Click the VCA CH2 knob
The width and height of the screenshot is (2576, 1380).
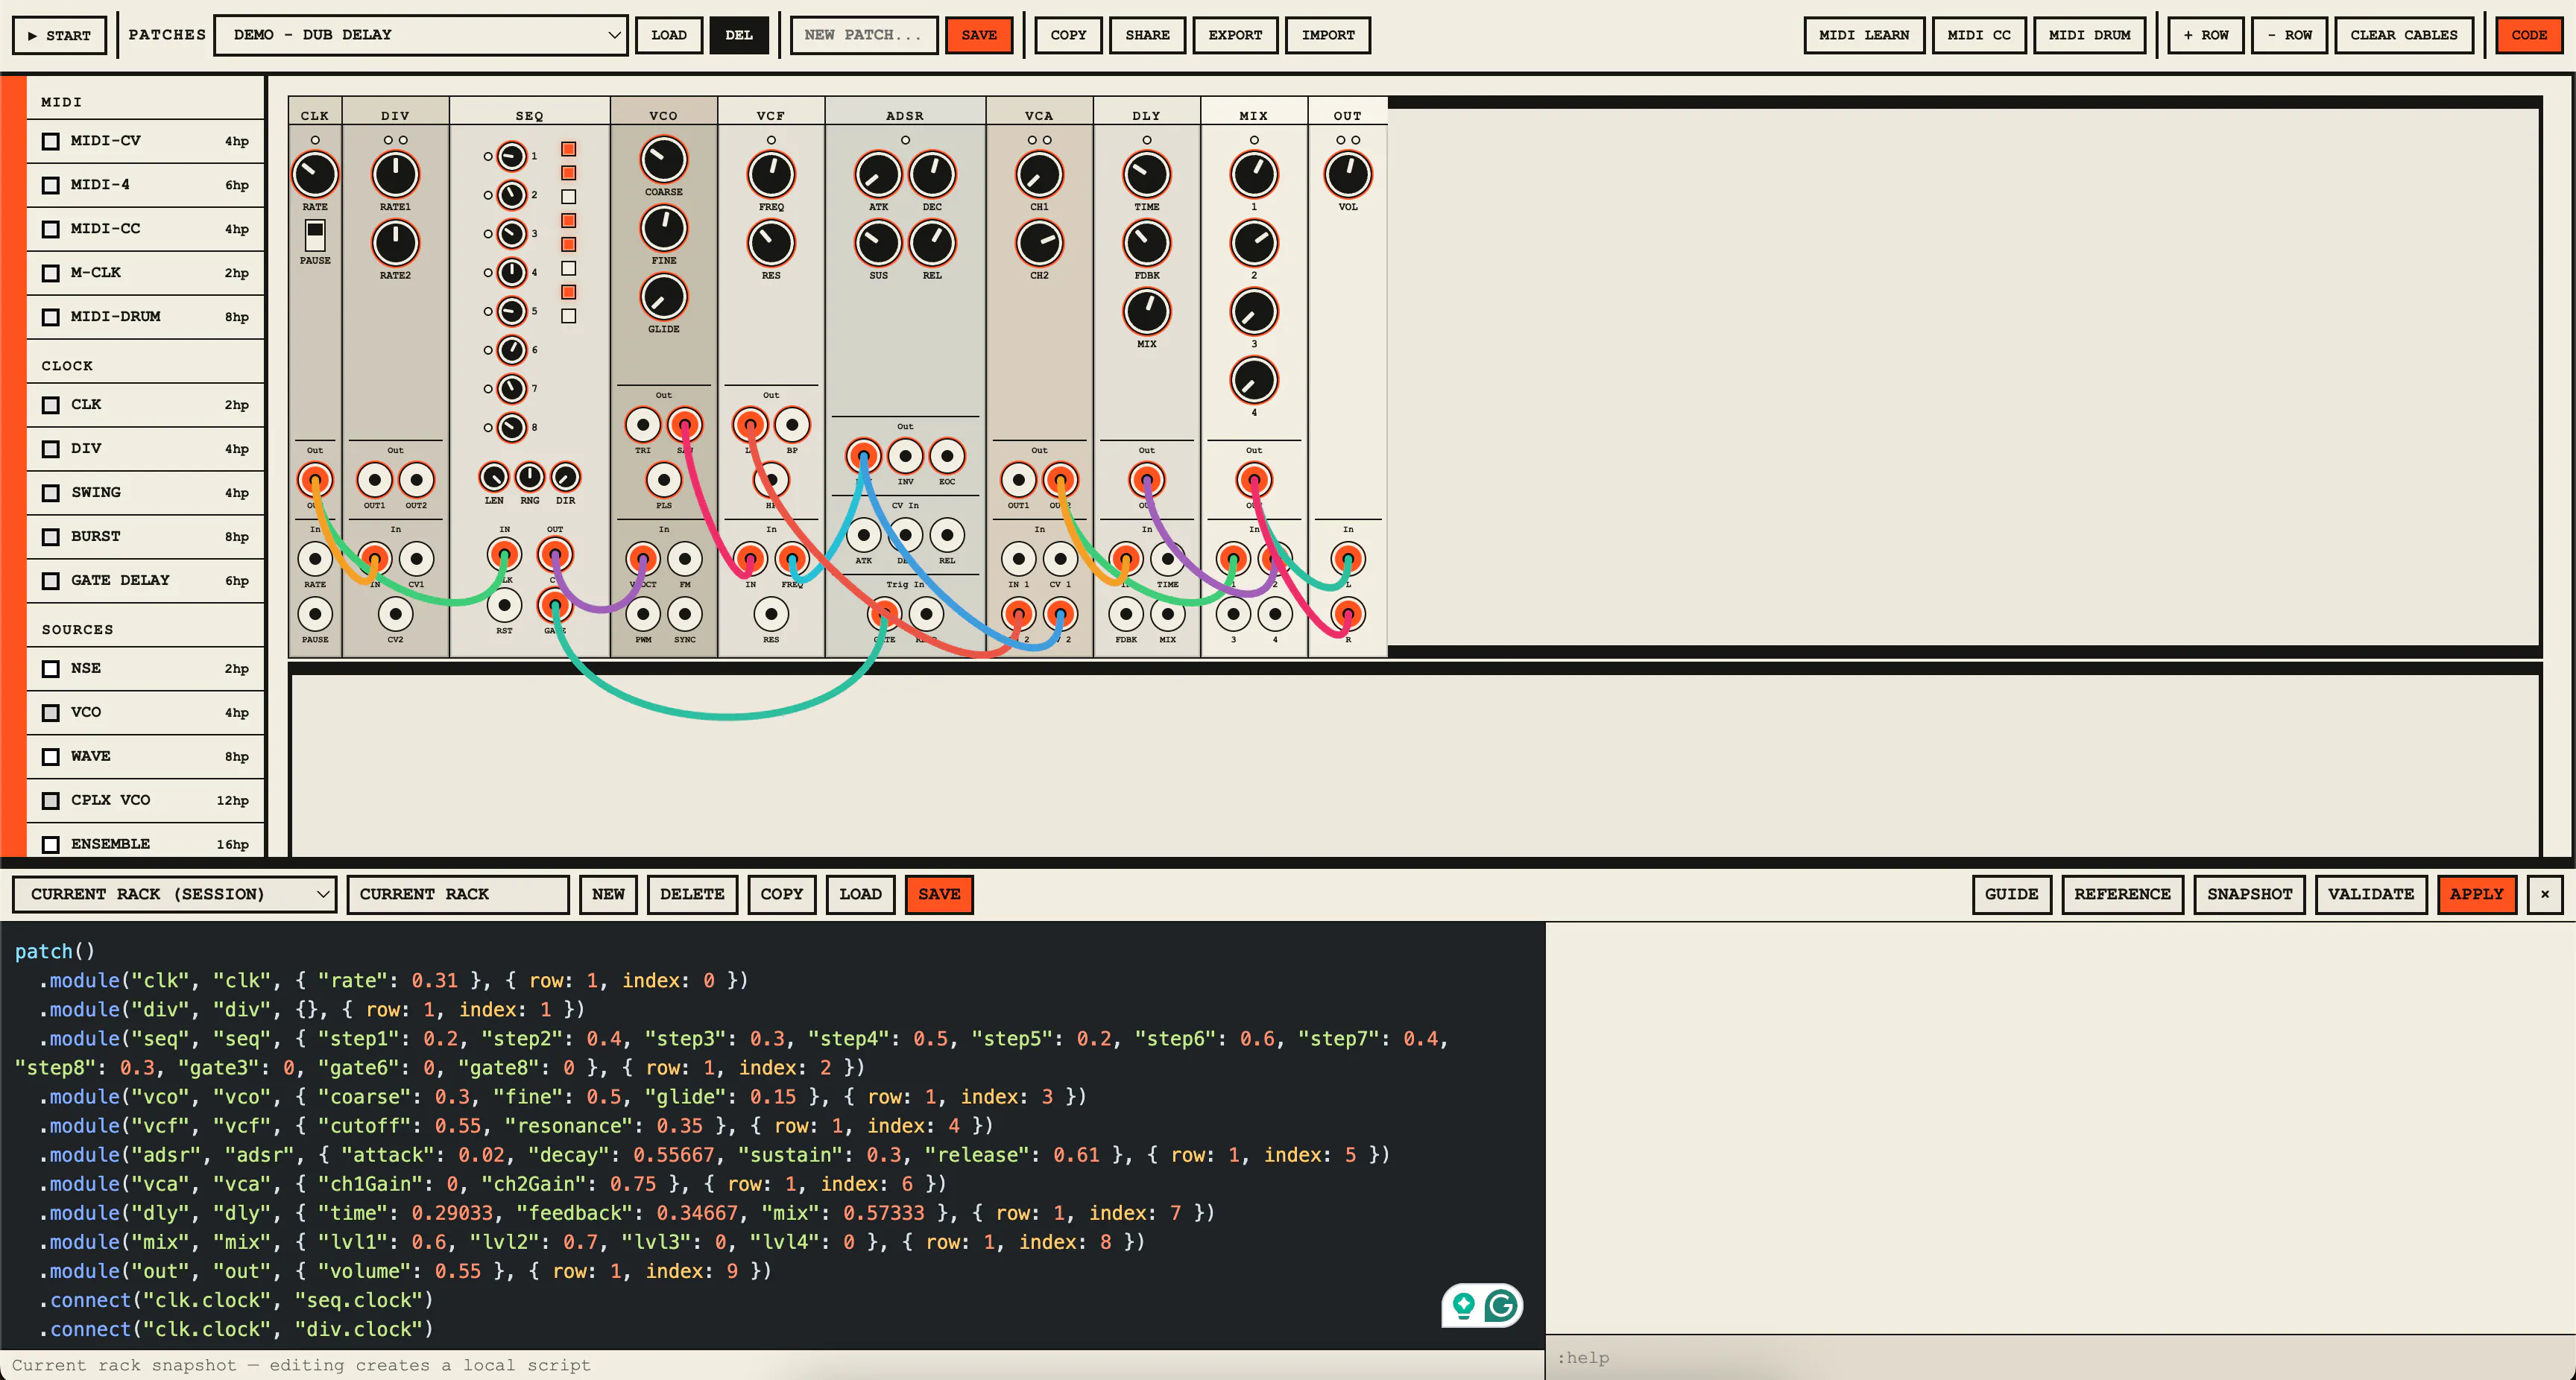coord(1039,243)
